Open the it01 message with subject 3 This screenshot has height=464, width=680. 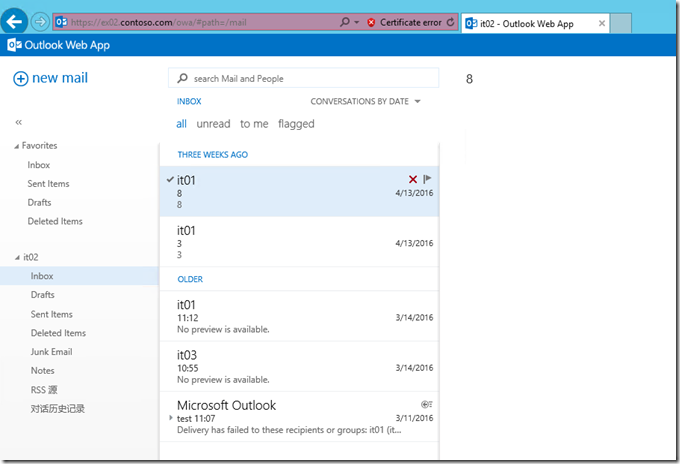299,242
